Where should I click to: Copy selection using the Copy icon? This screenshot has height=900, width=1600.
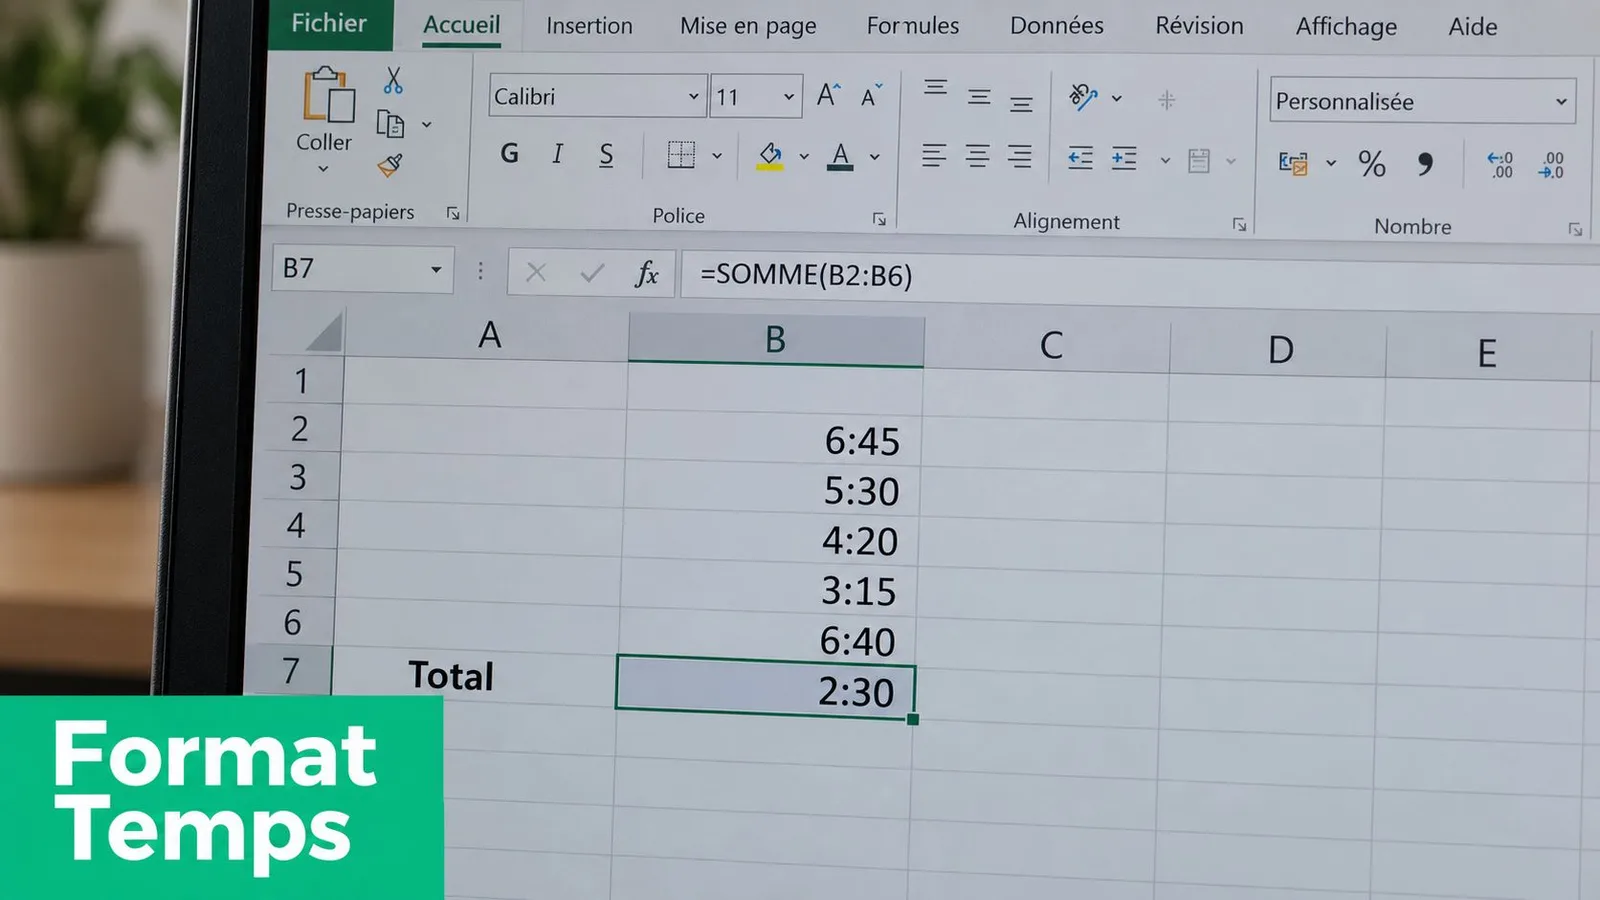pyautogui.click(x=390, y=124)
